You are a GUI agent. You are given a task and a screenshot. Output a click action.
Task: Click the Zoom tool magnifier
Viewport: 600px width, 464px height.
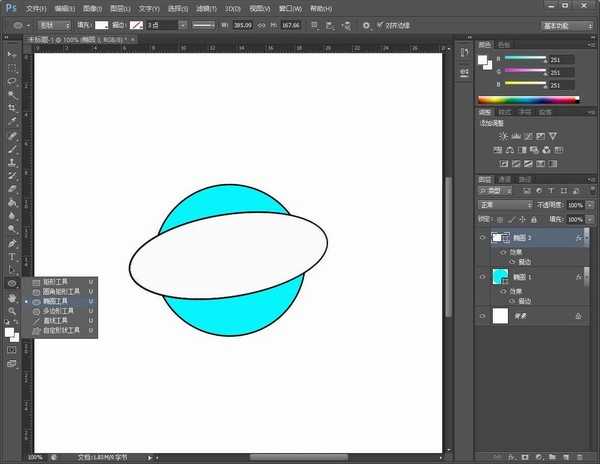tap(12, 311)
